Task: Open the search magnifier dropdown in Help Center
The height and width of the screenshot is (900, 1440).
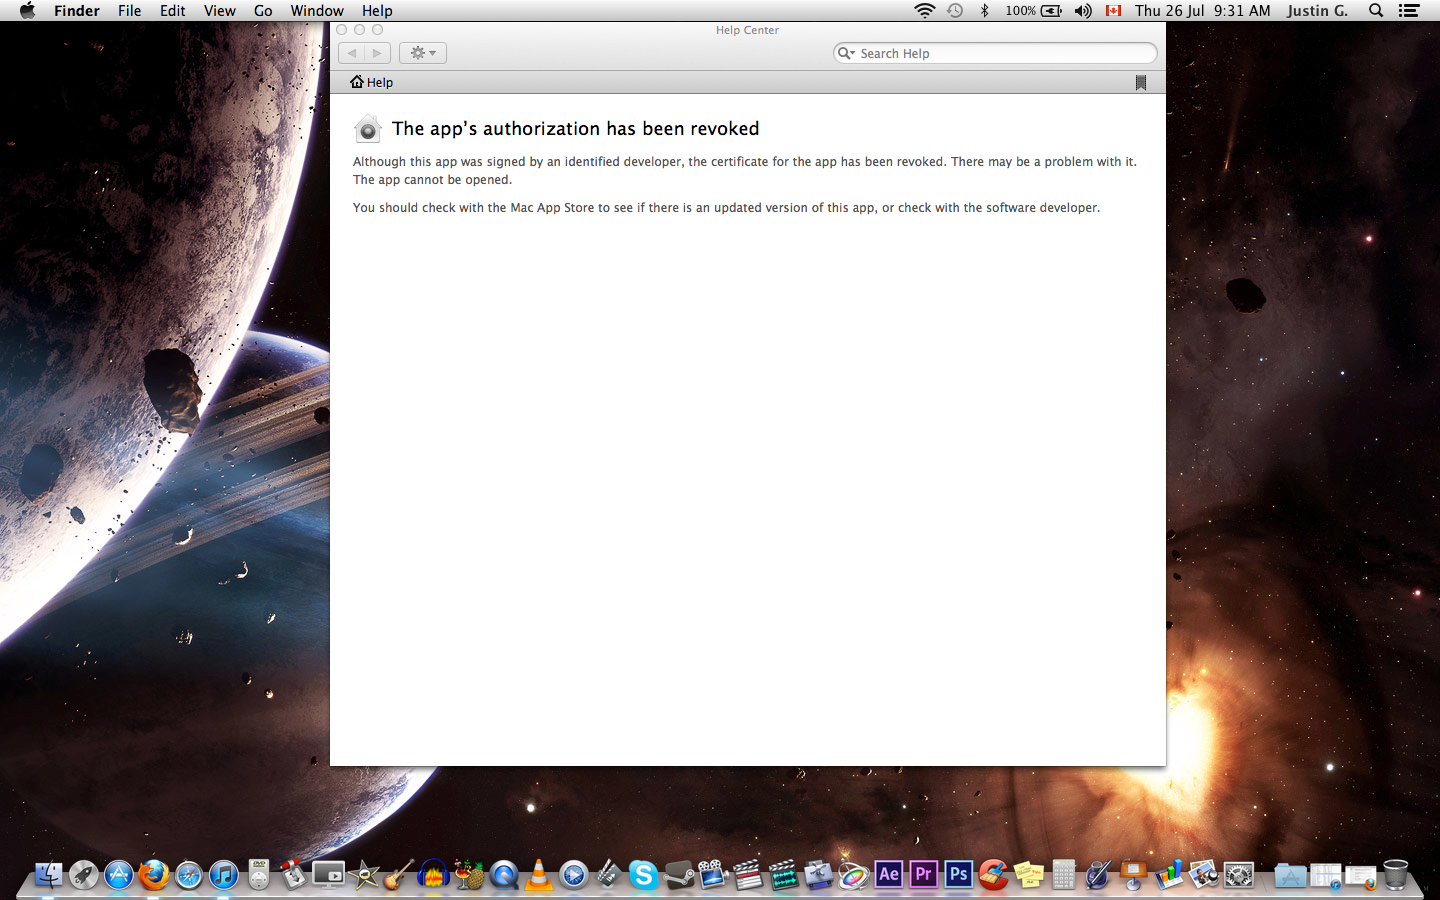Action: [x=846, y=53]
